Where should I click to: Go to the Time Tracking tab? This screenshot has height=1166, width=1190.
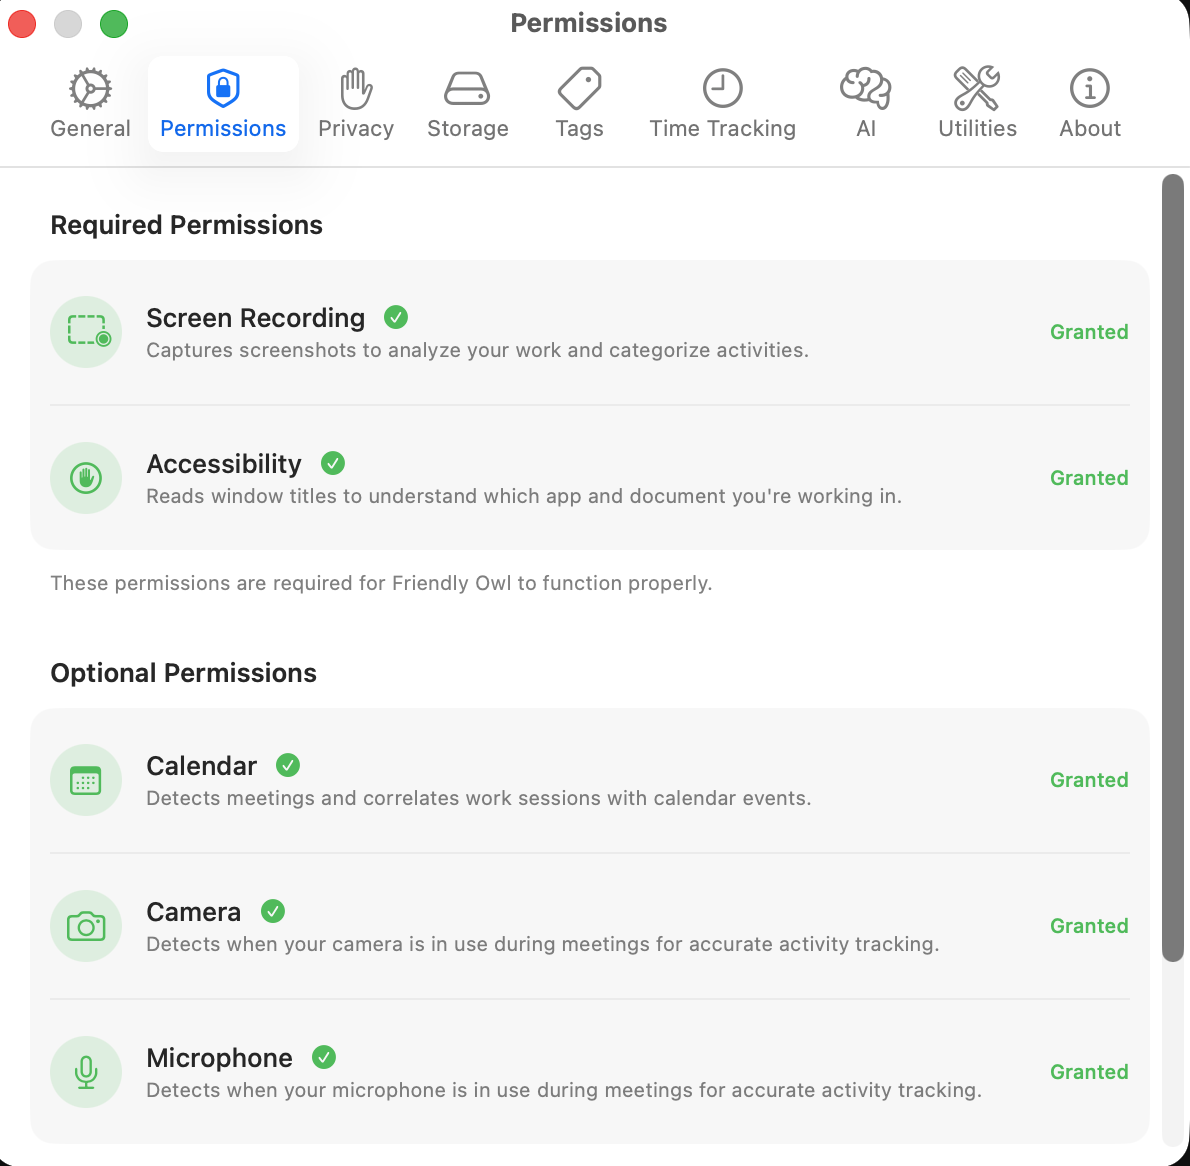722,104
